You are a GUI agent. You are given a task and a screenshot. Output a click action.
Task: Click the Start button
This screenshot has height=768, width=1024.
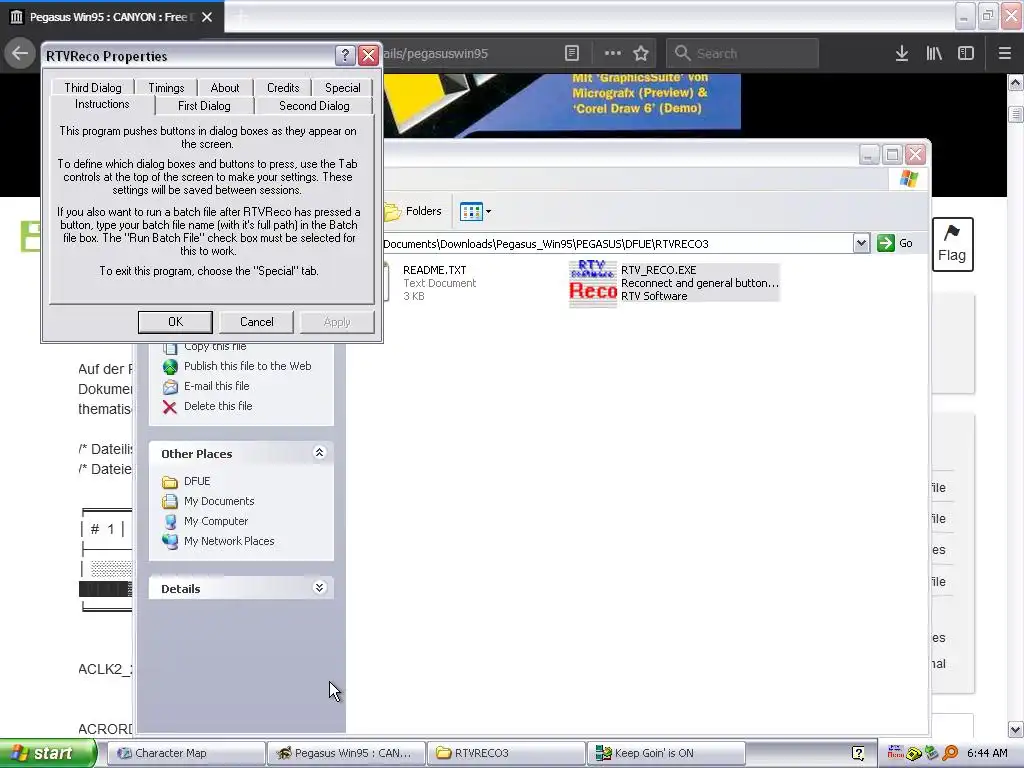[x=48, y=753]
